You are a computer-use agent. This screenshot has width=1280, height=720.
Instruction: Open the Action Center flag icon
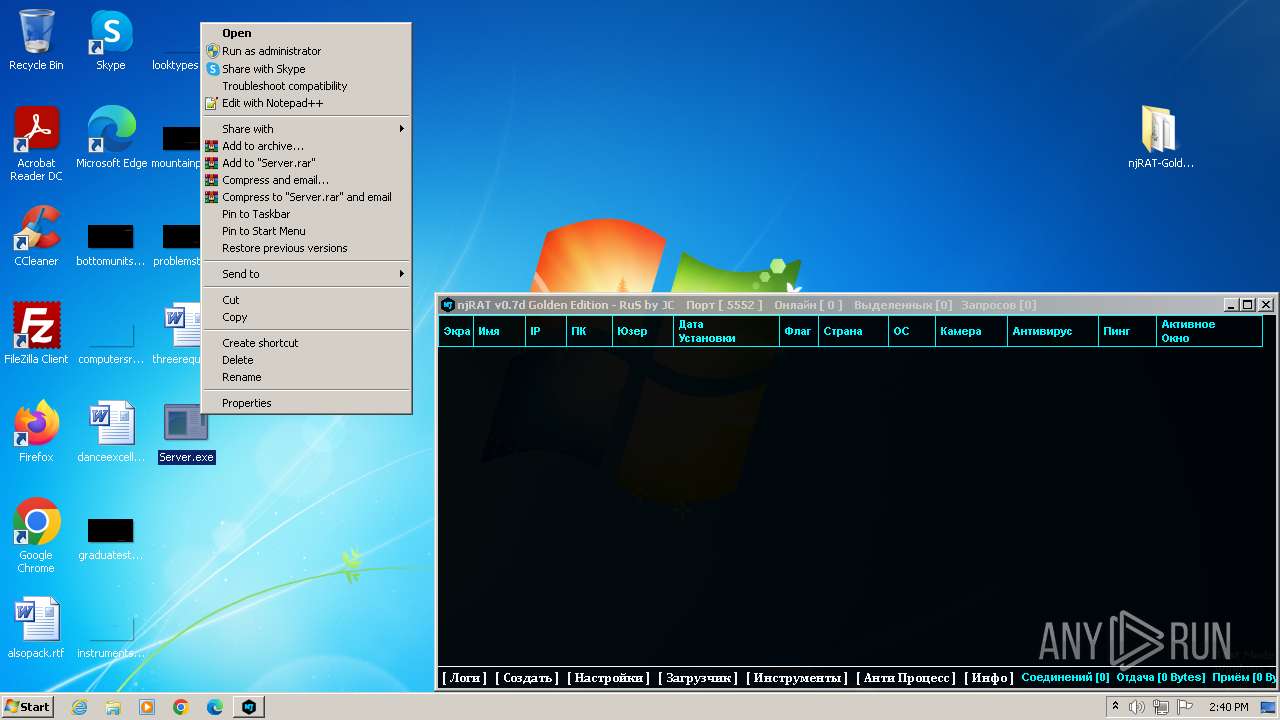point(1185,707)
